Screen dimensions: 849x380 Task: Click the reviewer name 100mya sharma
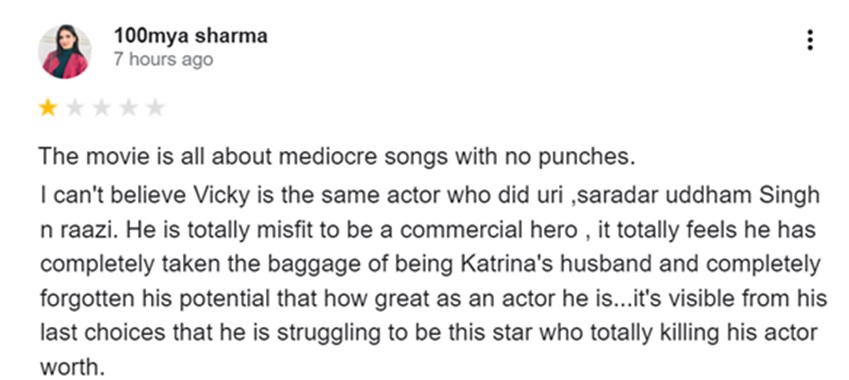tap(191, 36)
